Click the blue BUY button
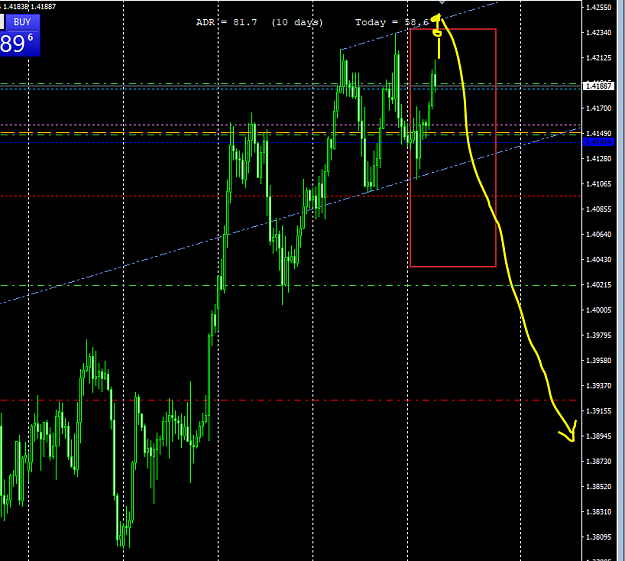625x561 pixels. click(22, 22)
